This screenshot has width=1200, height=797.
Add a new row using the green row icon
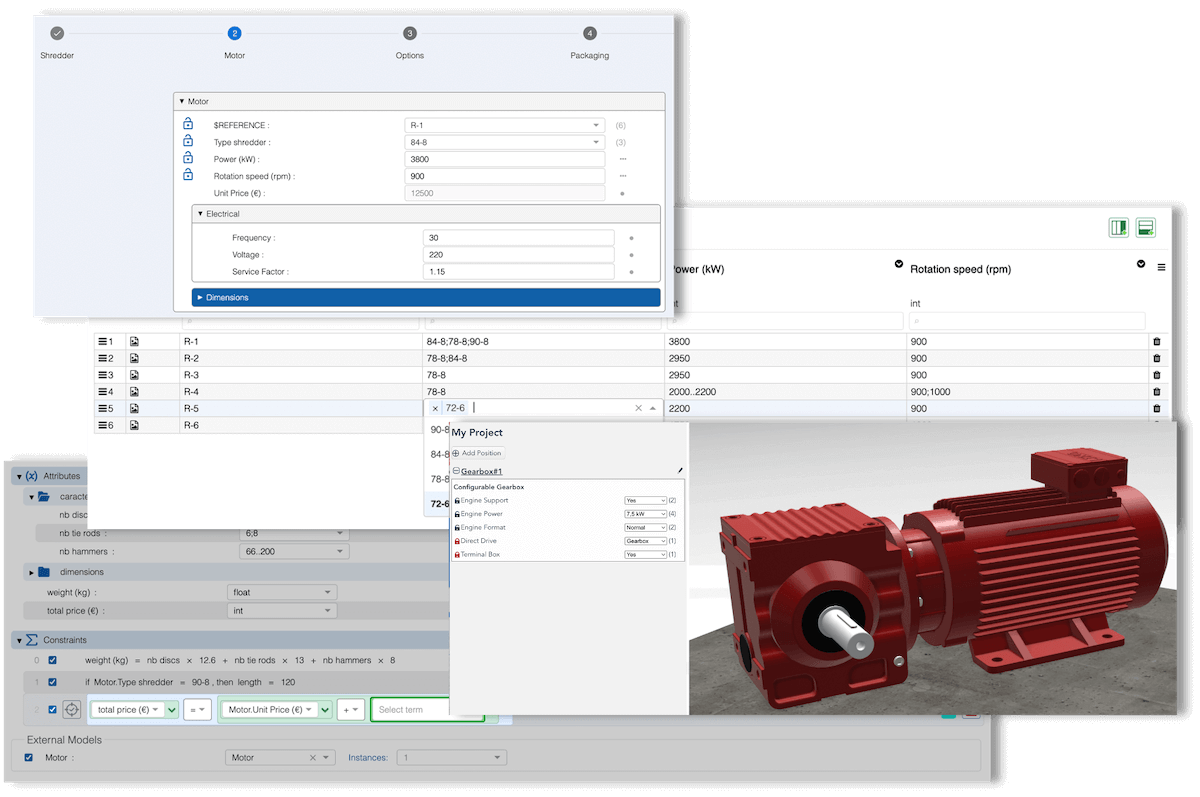[x=1145, y=227]
